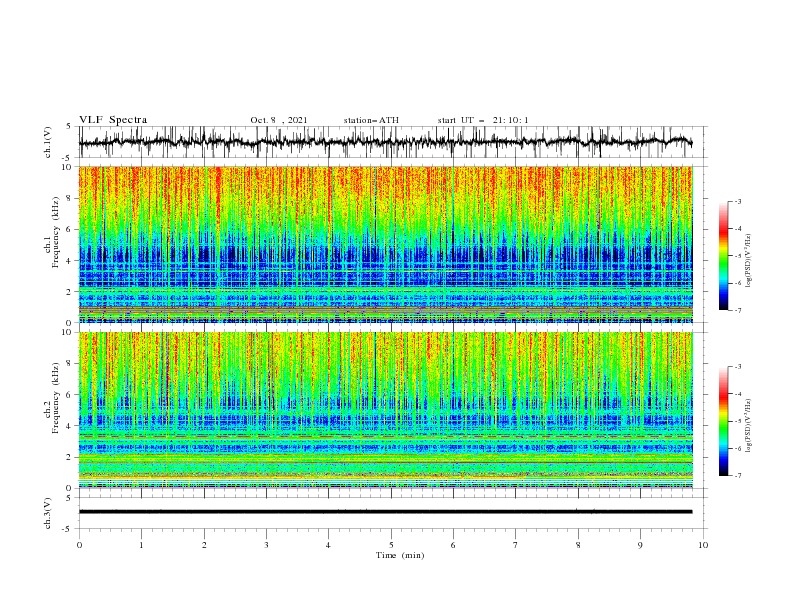Click the date "Oct. 8 , 2021"
Viewport: 792px width, 612px height.
pos(279,120)
